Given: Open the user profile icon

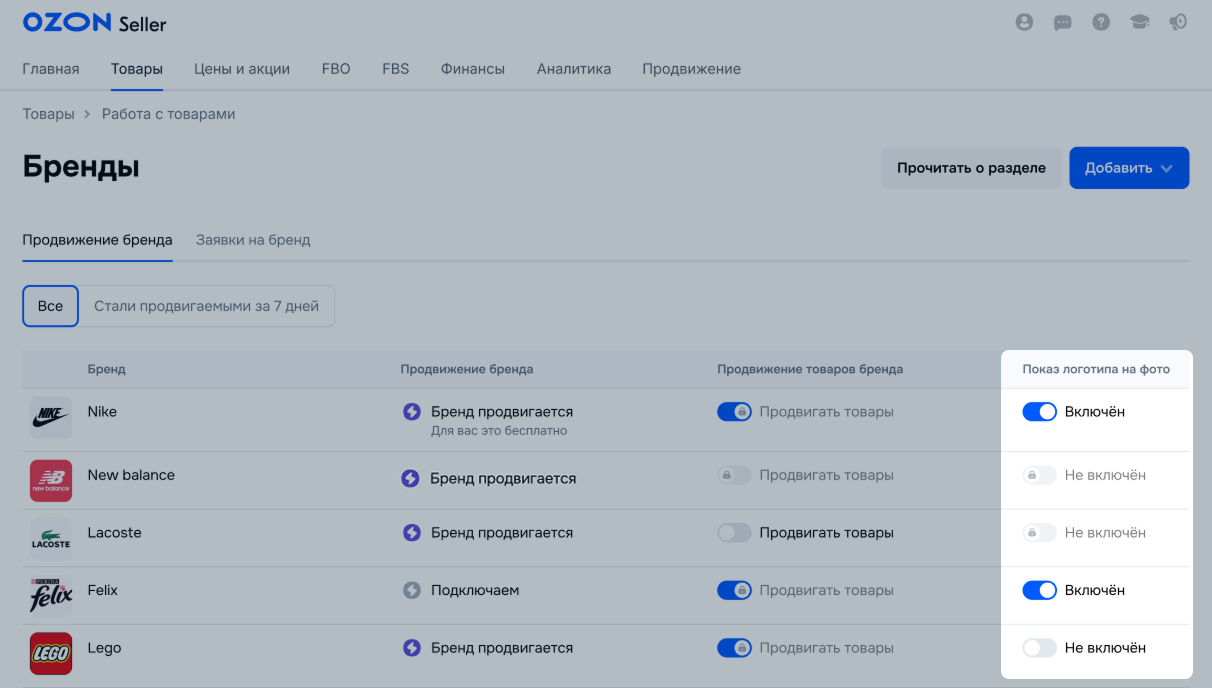Looking at the screenshot, I should (x=1023, y=22).
